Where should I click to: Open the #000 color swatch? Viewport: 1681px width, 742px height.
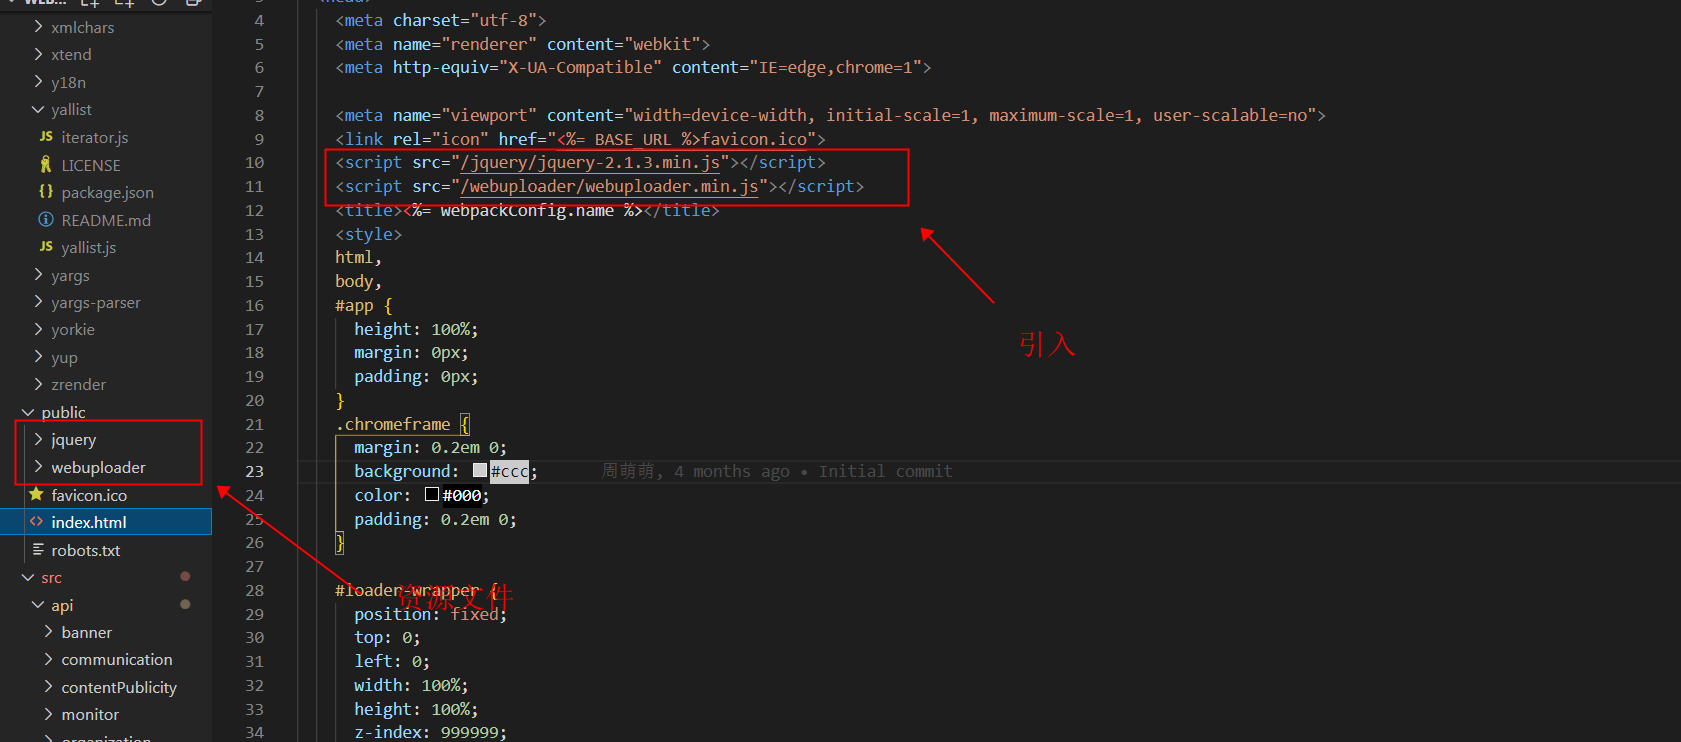[432, 494]
